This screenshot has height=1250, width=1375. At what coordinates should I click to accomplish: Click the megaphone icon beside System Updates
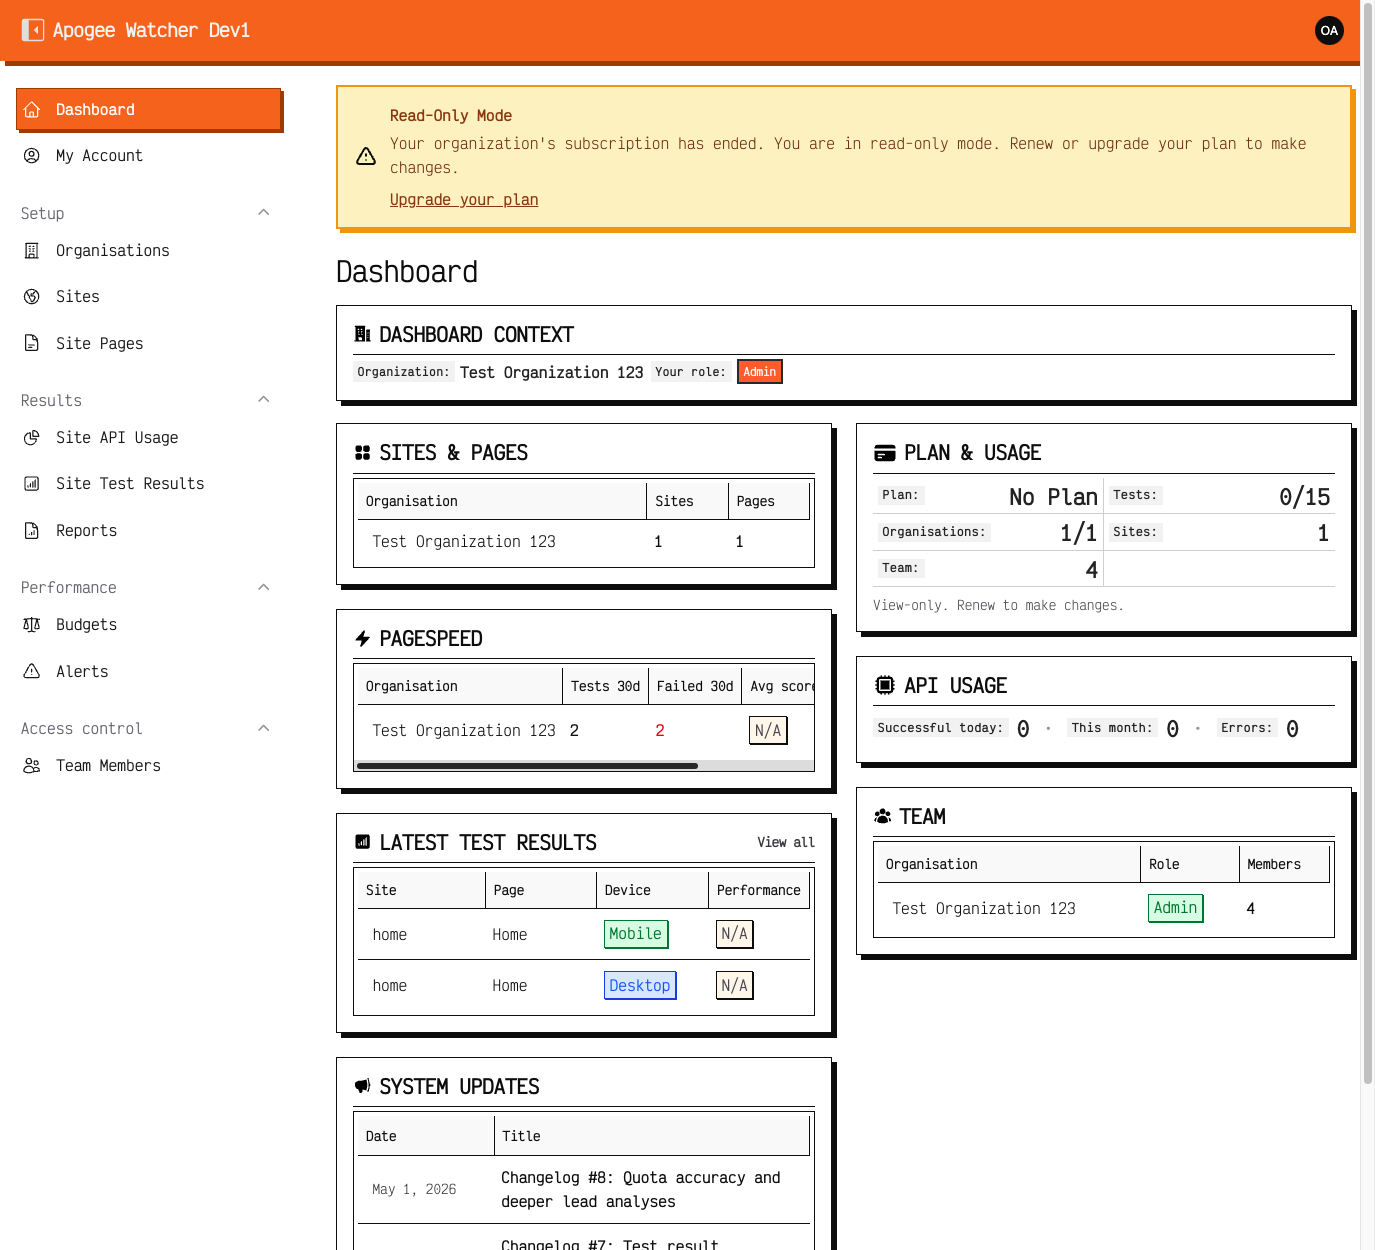pyautogui.click(x=363, y=1086)
